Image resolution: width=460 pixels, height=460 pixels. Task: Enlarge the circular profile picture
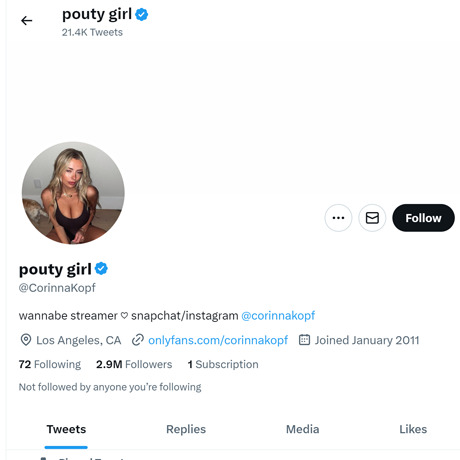73,193
